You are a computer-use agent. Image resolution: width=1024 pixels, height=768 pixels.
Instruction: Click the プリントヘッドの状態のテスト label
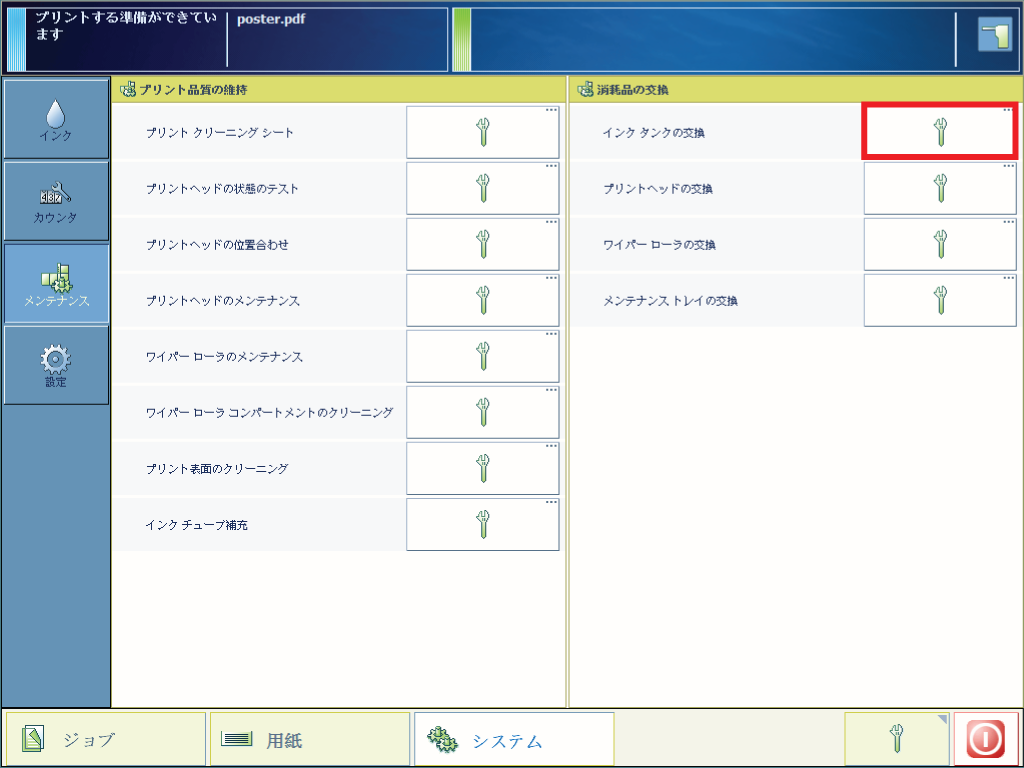coord(222,189)
